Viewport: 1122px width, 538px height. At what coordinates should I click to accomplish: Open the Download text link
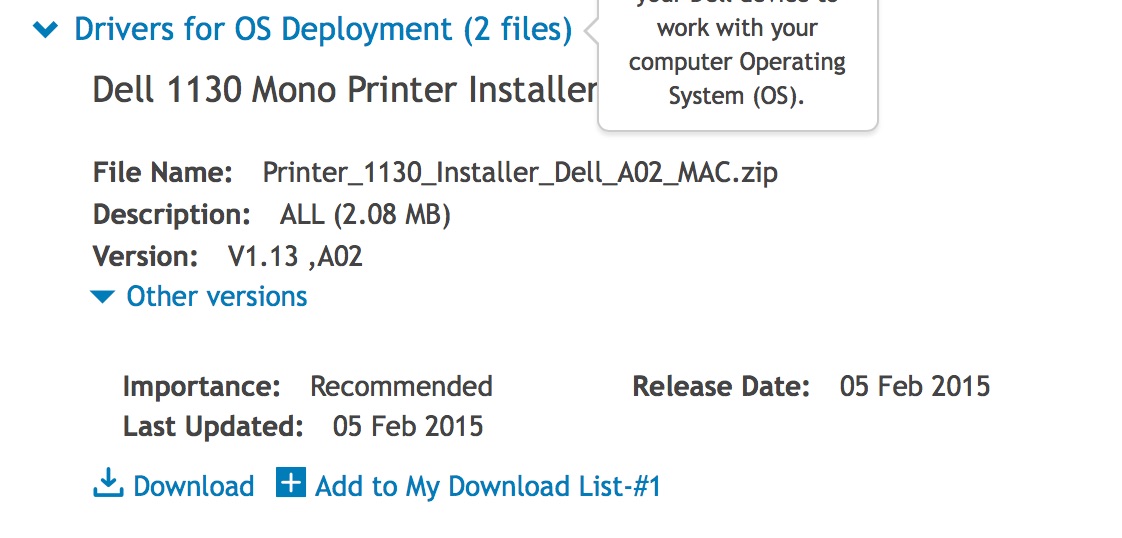pos(193,487)
